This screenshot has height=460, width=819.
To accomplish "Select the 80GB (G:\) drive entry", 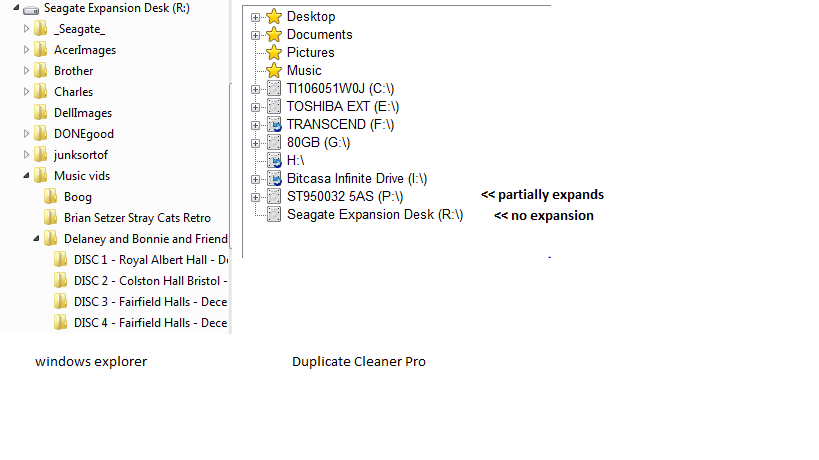I will pyautogui.click(x=319, y=143).
